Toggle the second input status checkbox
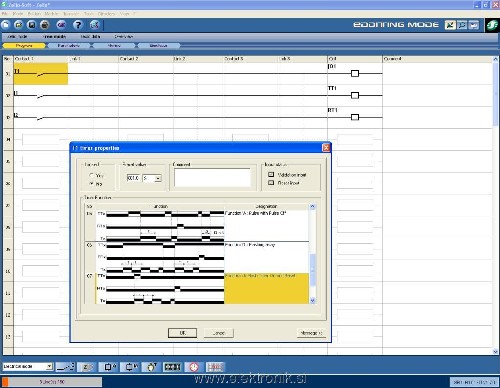The image size is (500, 388). (x=271, y=183)
